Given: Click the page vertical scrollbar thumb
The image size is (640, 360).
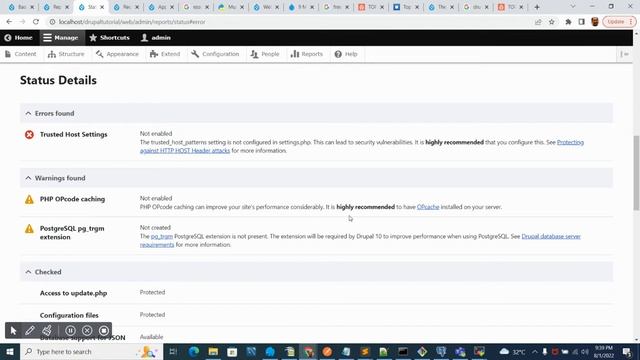Looking at the screenshot, I should (x=636, y=173).
